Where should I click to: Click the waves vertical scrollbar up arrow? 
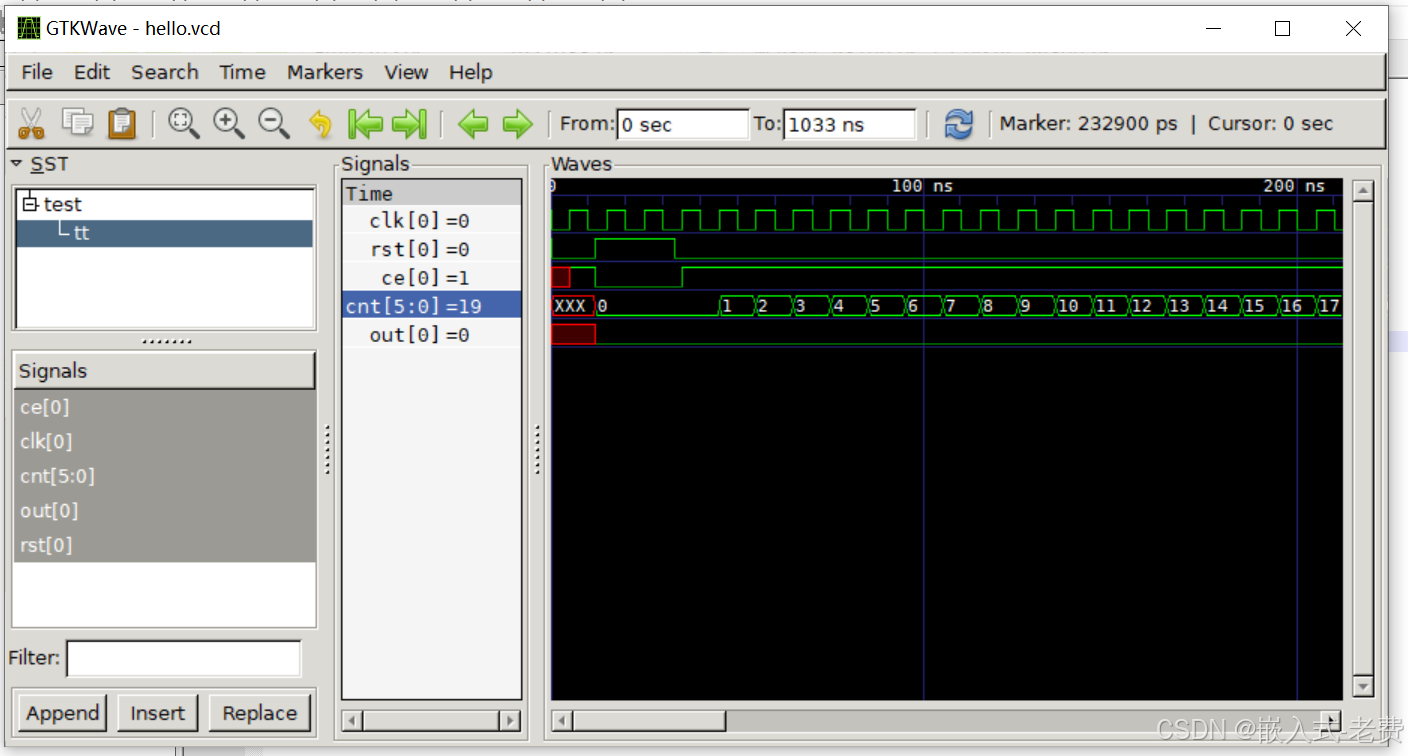click(x=1363, y=191)
